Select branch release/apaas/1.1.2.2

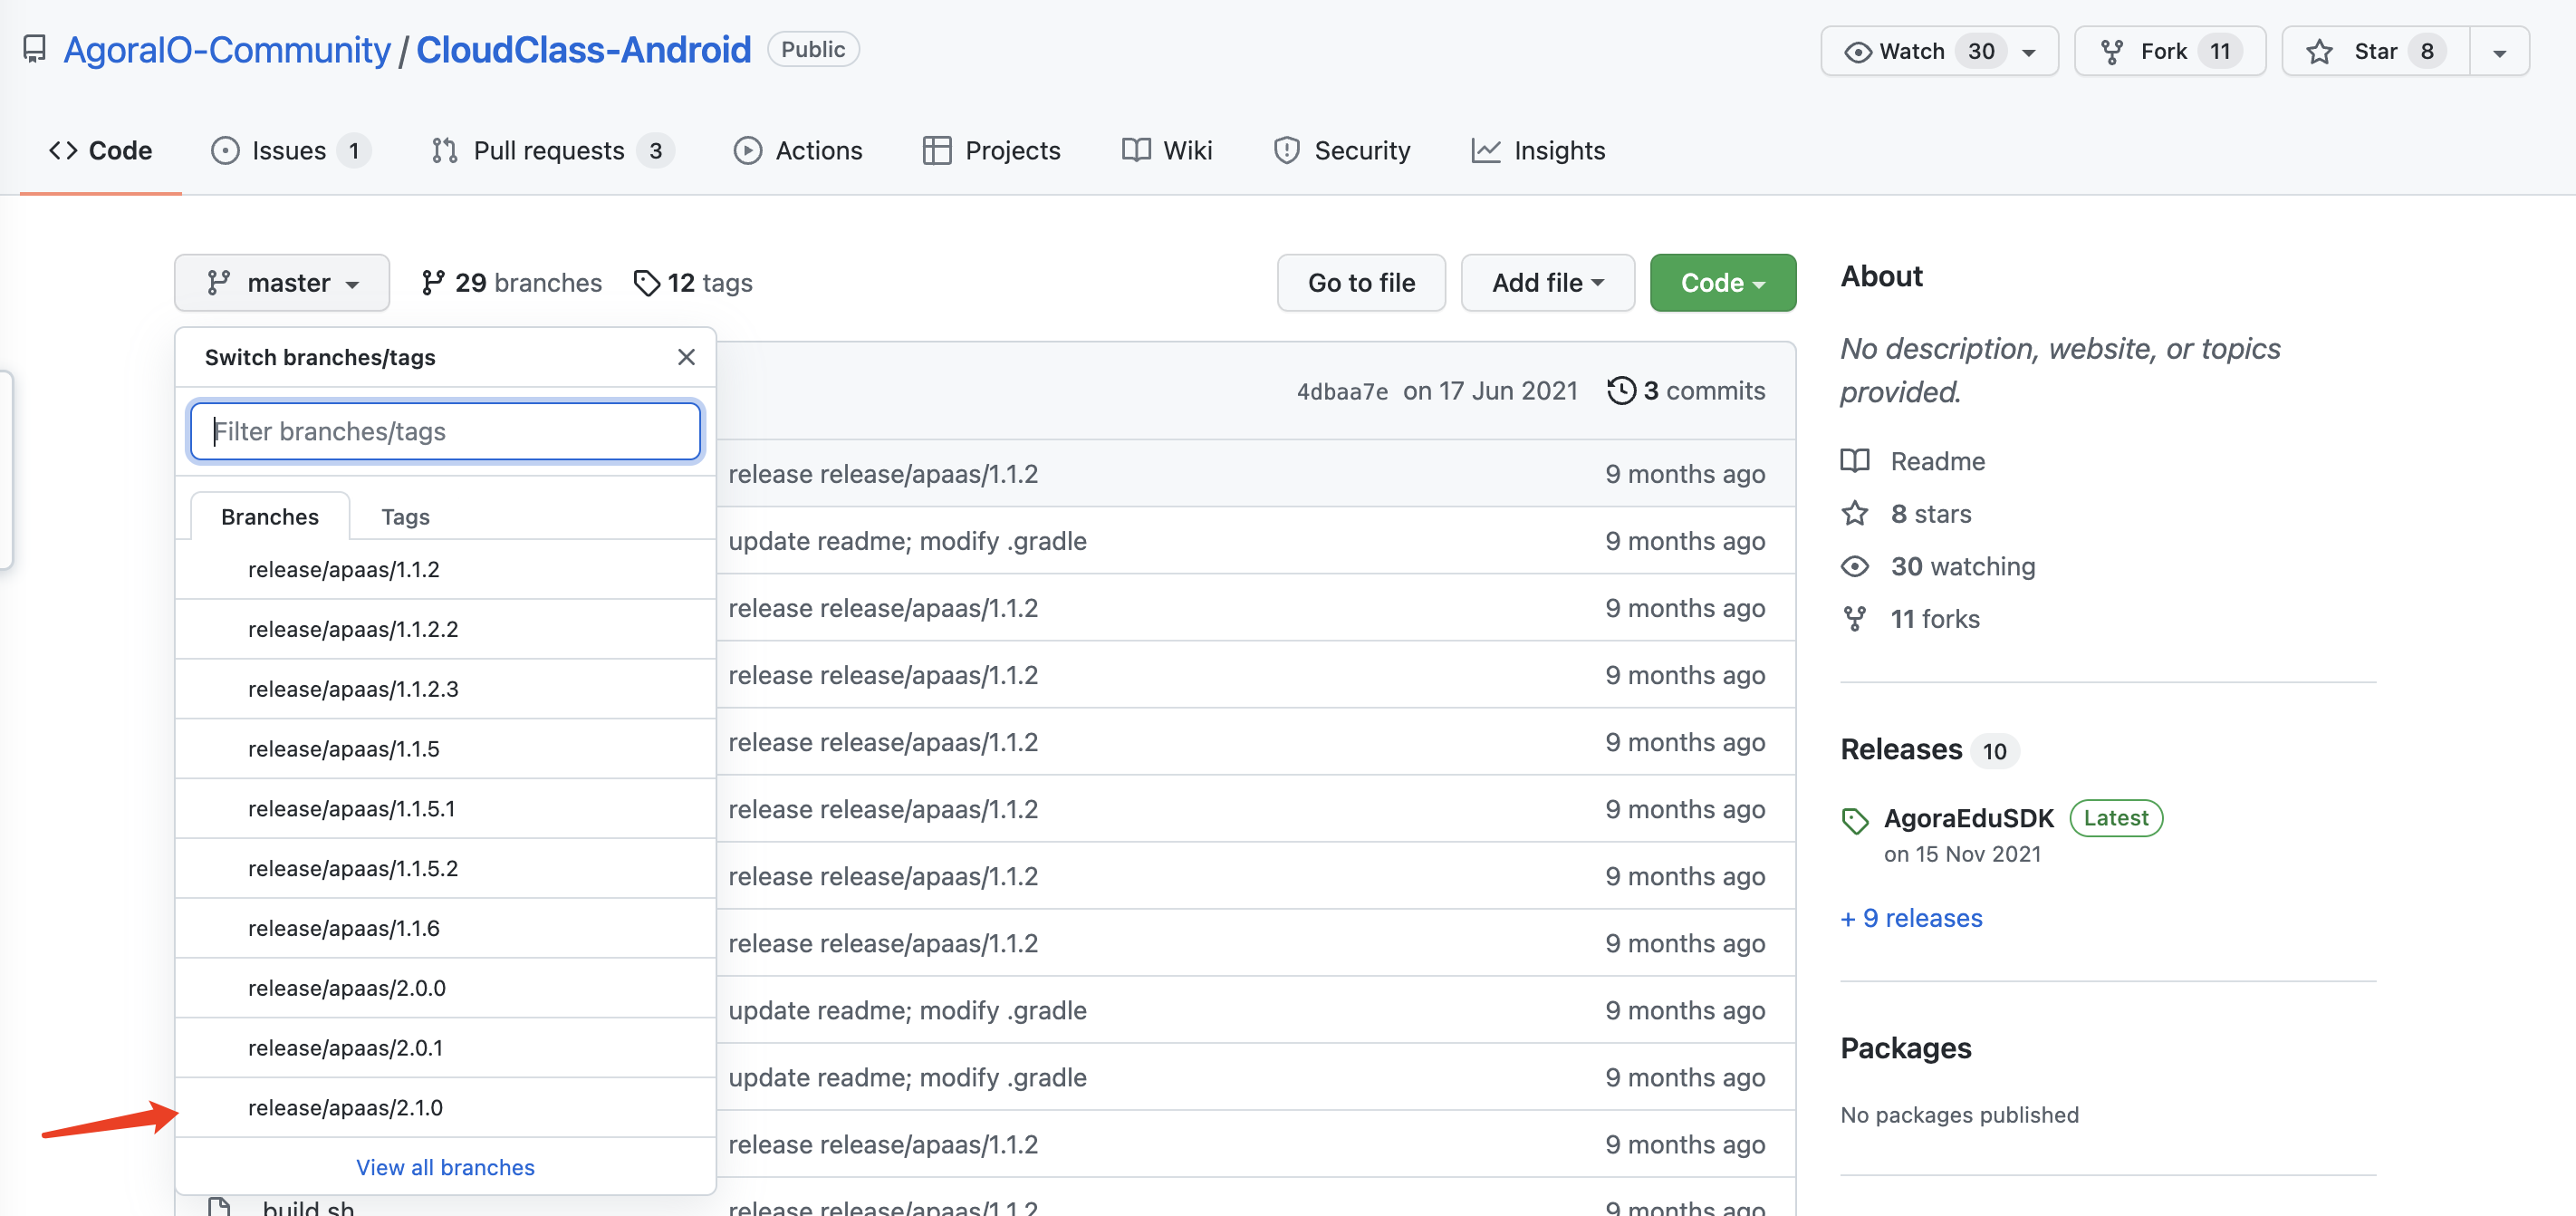pos(445,630)
